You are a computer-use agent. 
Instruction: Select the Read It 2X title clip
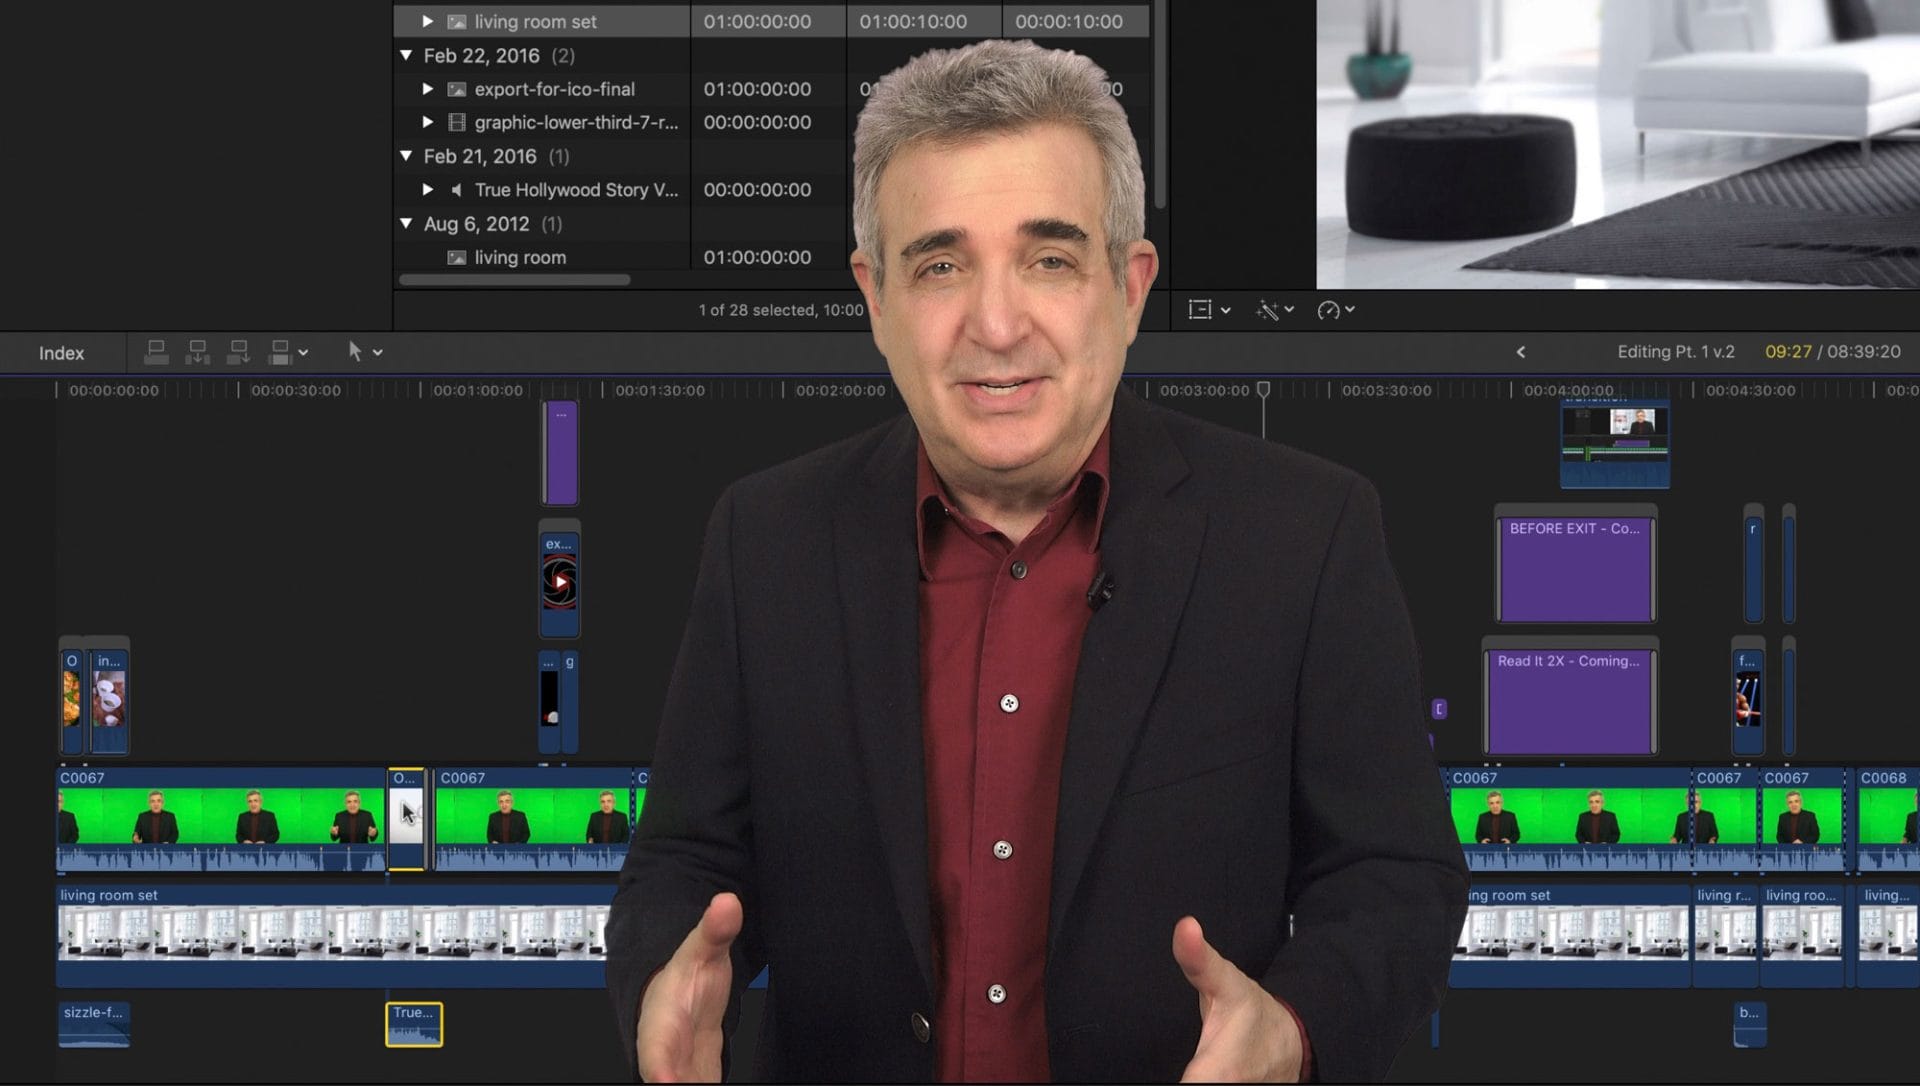pyautogui.click(x=1569, y=701)
